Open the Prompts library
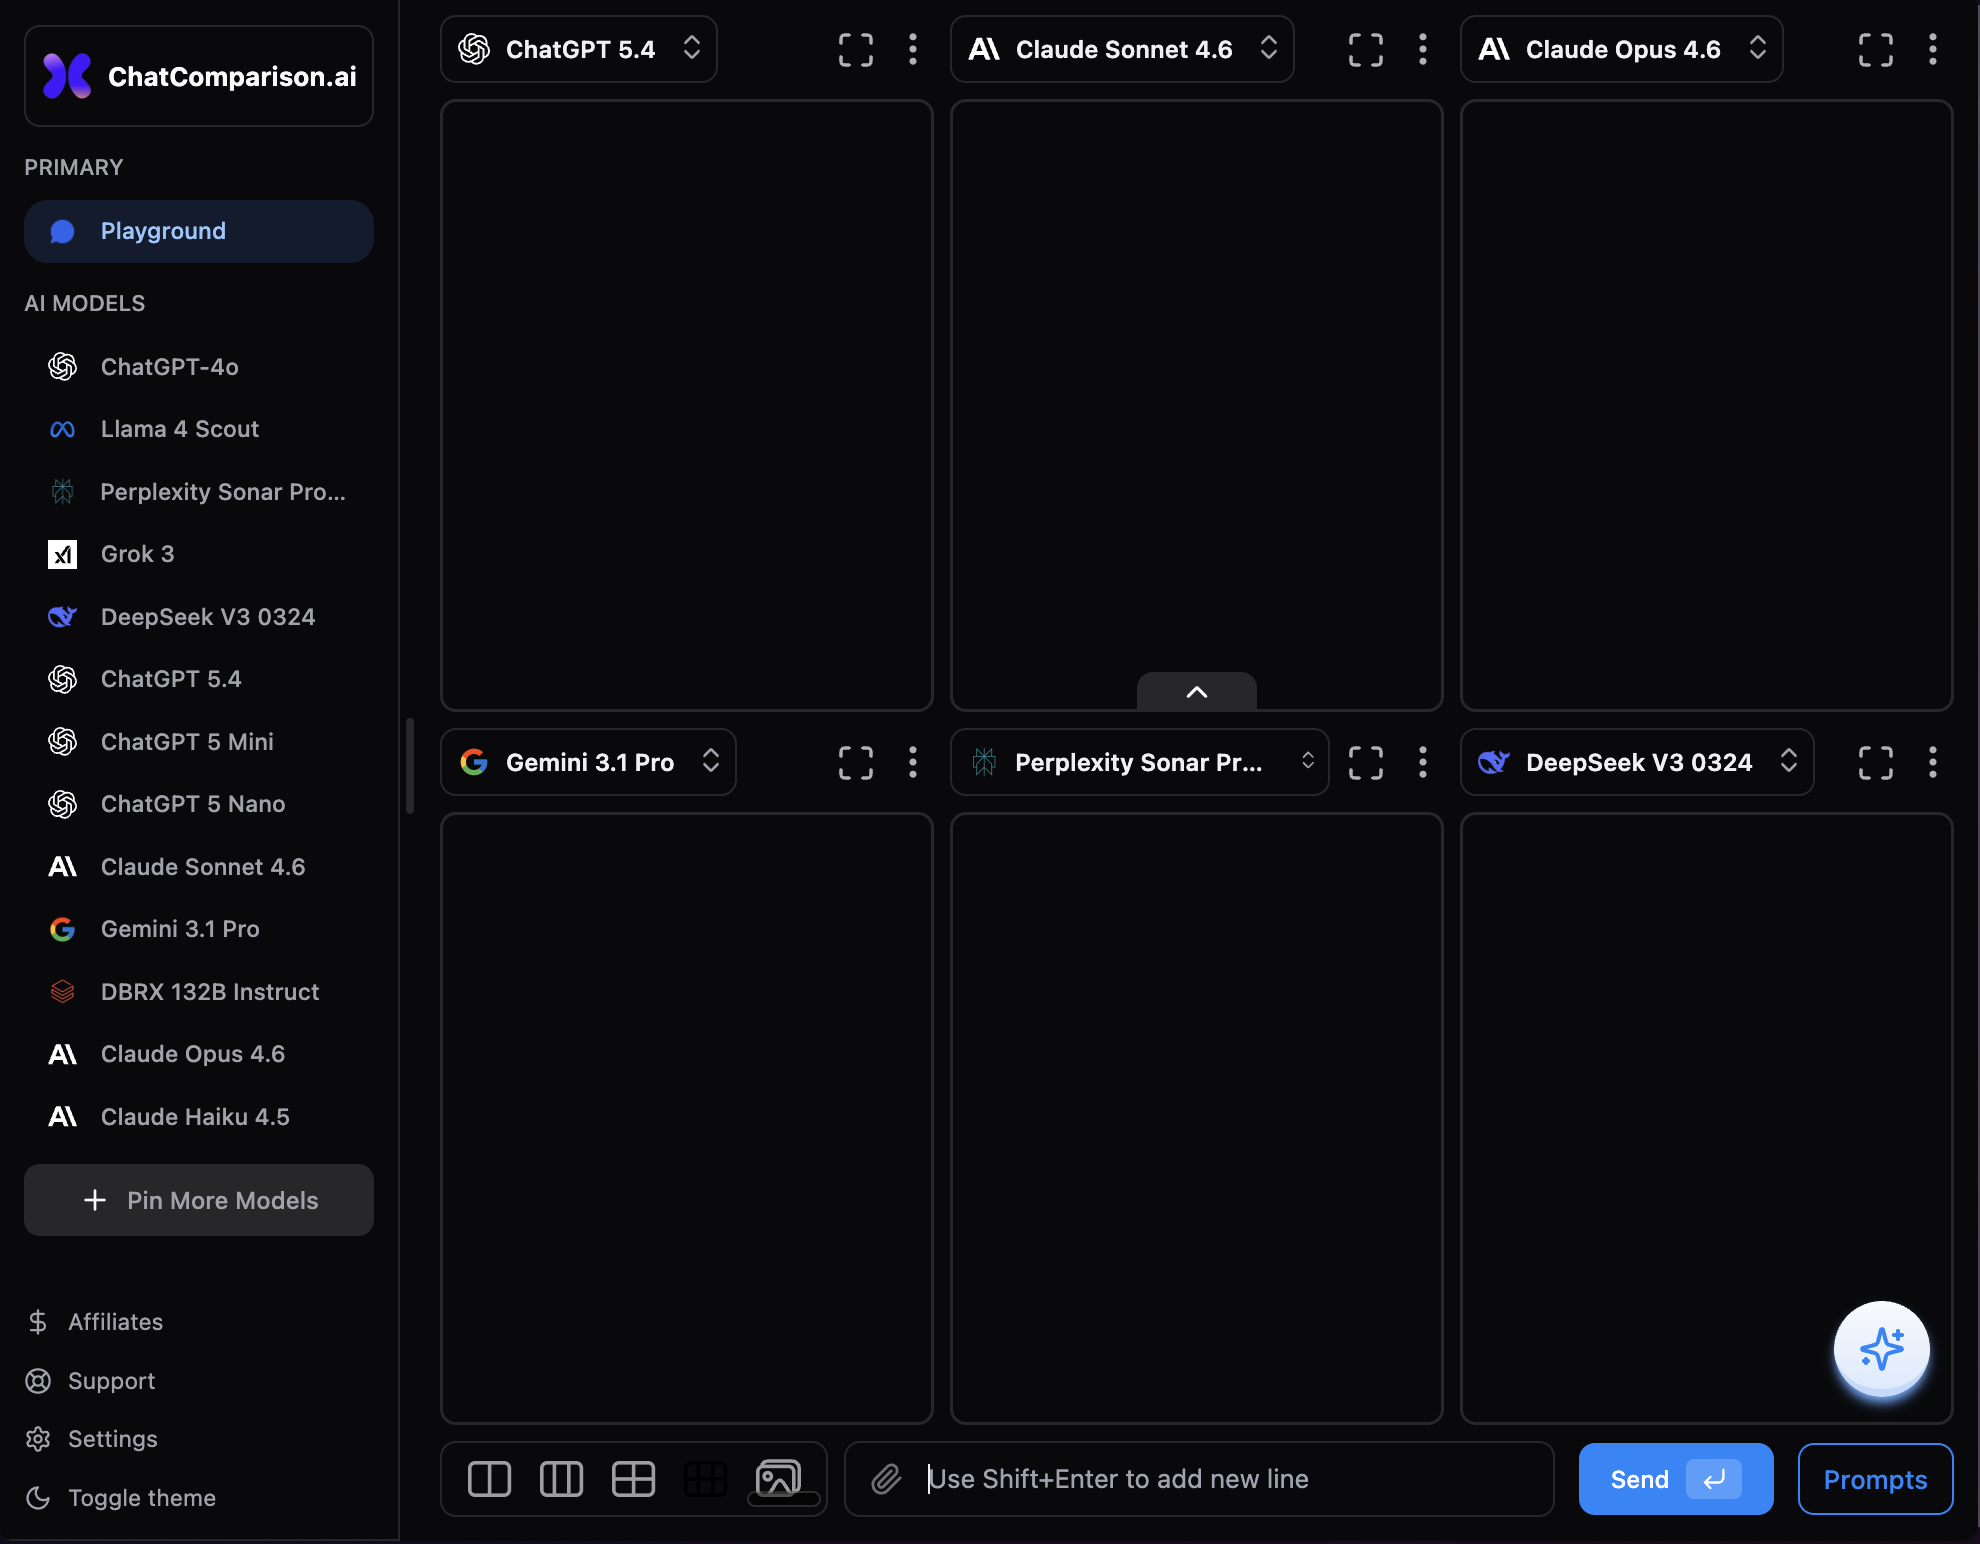Image resolution: width=1980 pixels, height=1544 pixels. coord(1875,1479)
